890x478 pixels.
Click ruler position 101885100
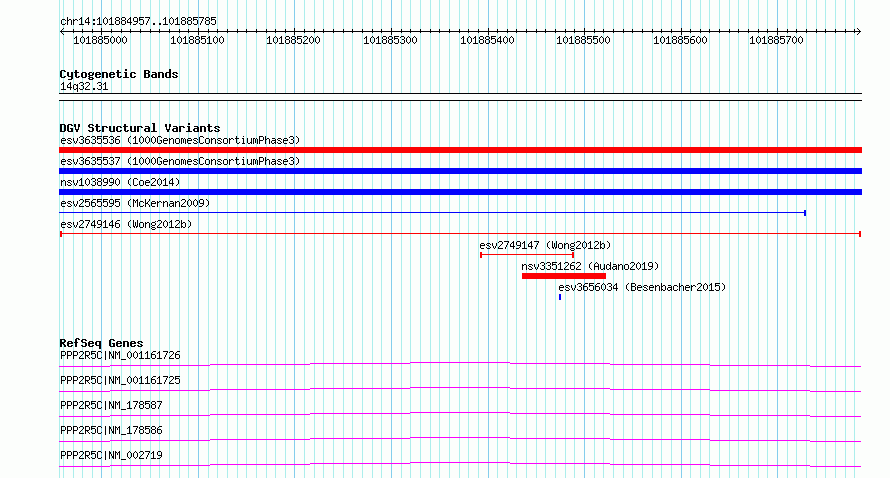tap(198, 40)
